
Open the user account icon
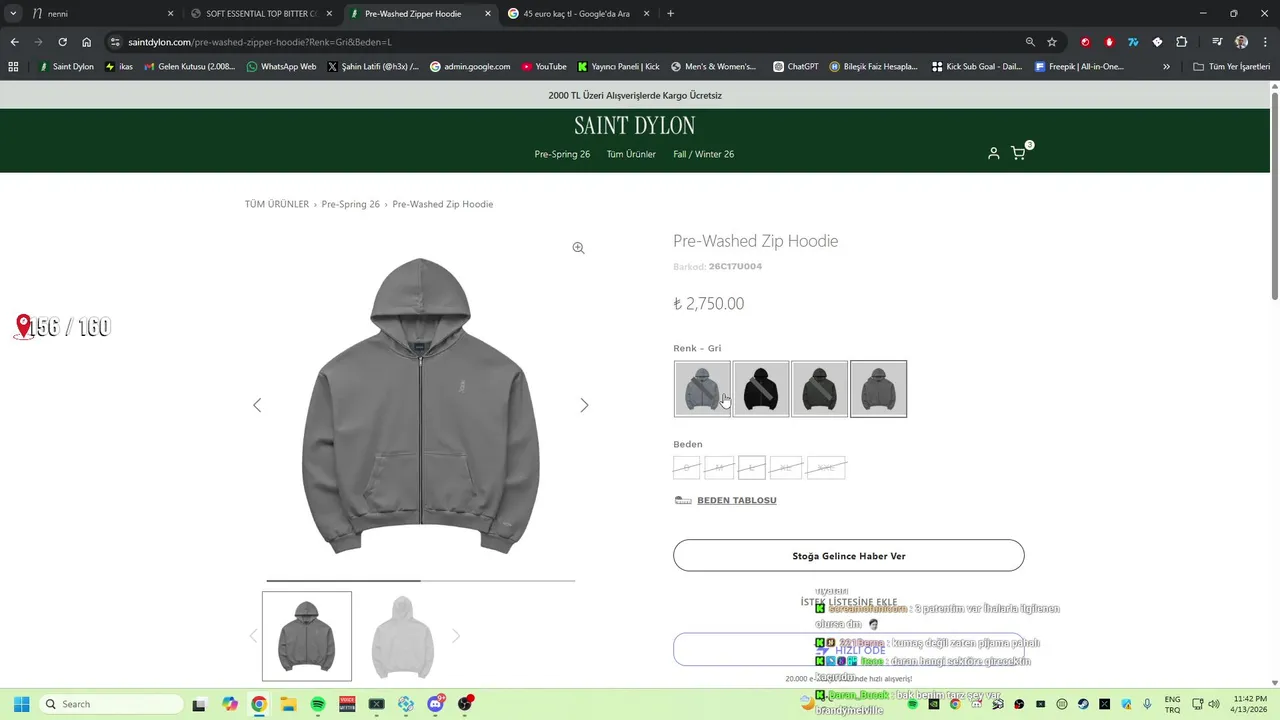[993, 153]
